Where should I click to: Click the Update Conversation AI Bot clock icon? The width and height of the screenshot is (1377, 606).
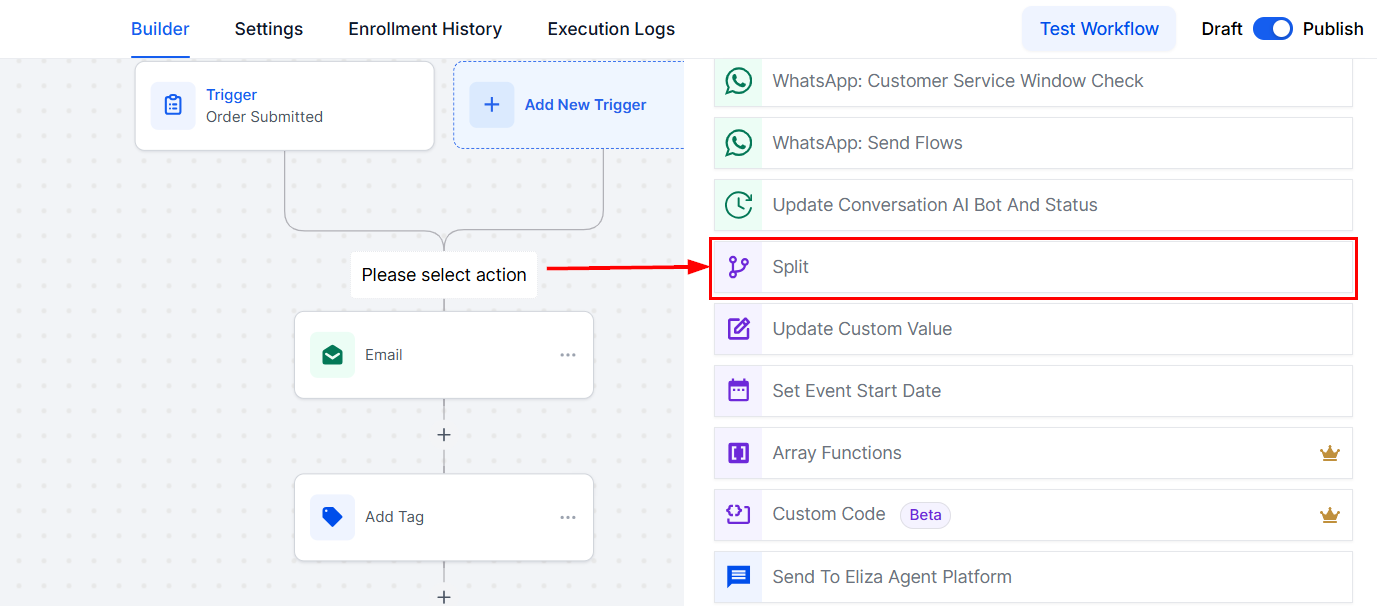coord(739,205)
